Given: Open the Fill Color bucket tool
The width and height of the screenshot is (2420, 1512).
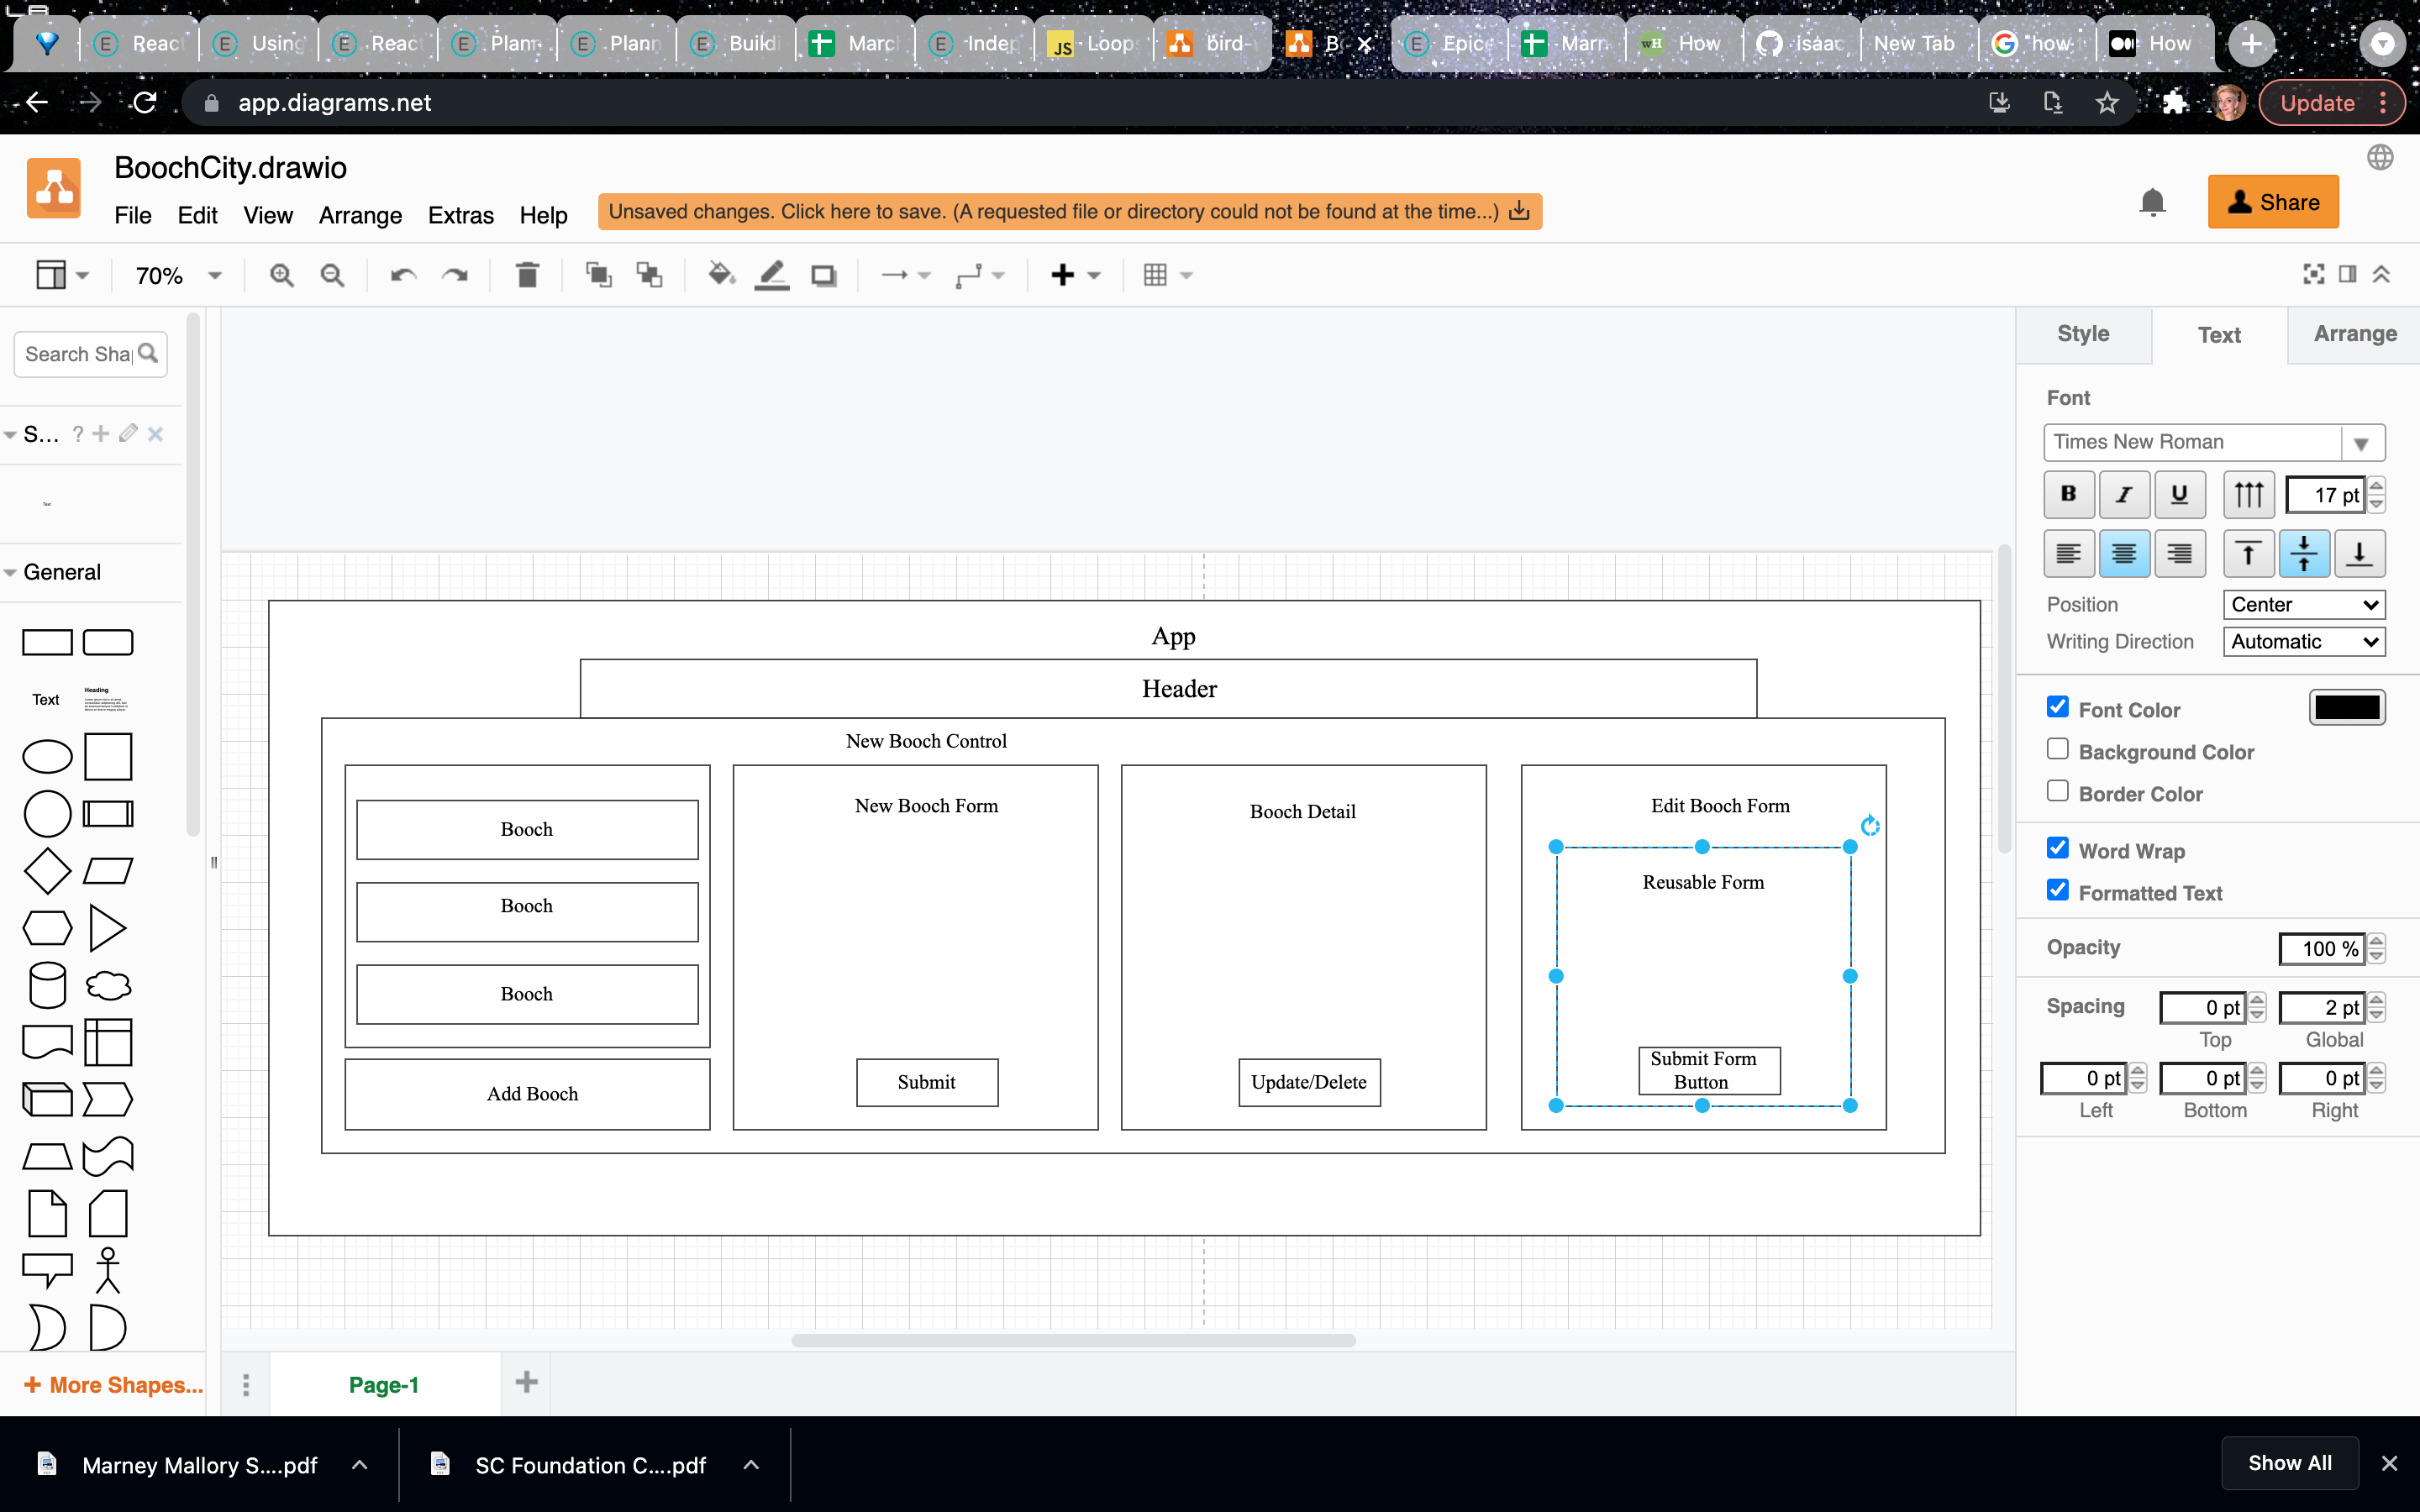Looking at the screenshot, I should click(721, 275).
